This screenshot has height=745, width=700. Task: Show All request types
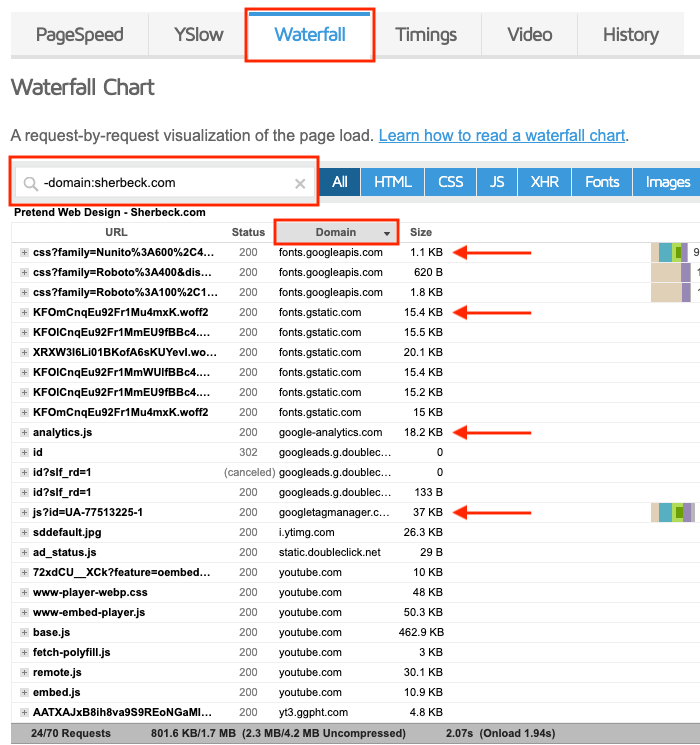tap(339, 182)
